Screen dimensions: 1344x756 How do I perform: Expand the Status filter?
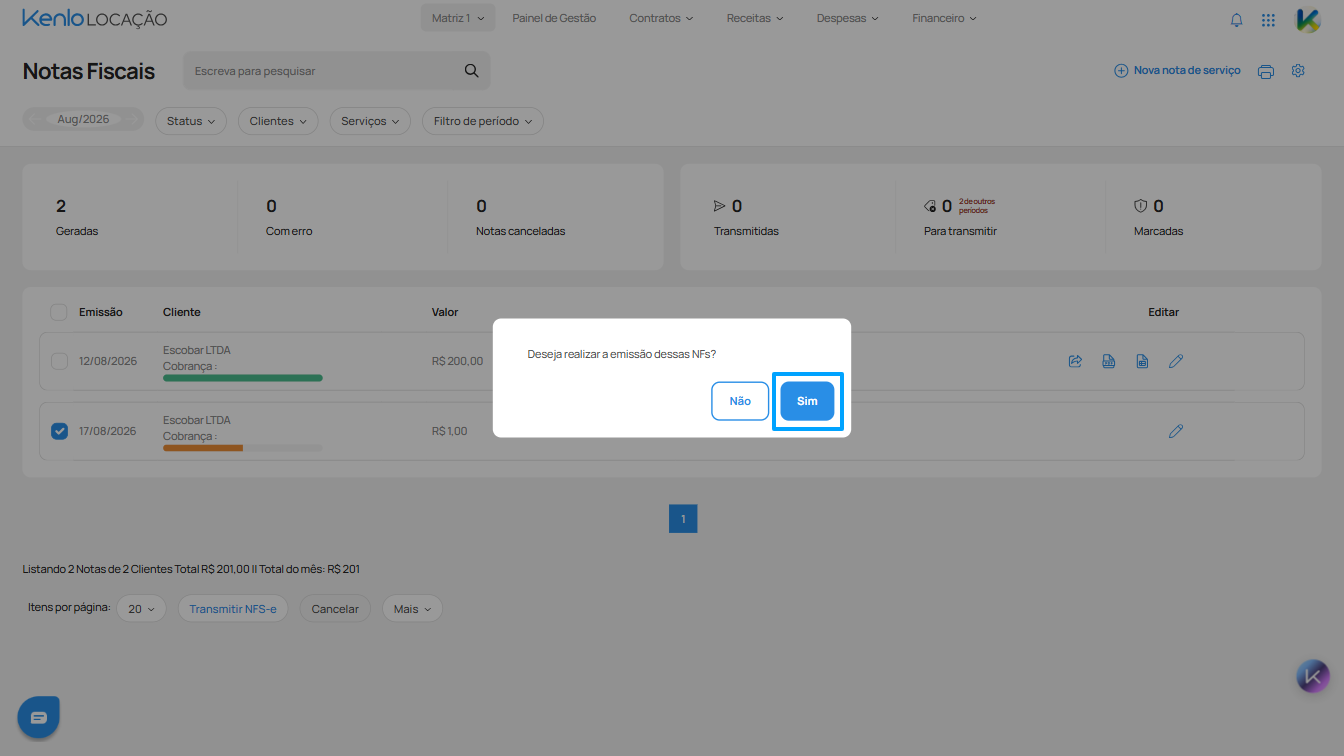point(191,121)
